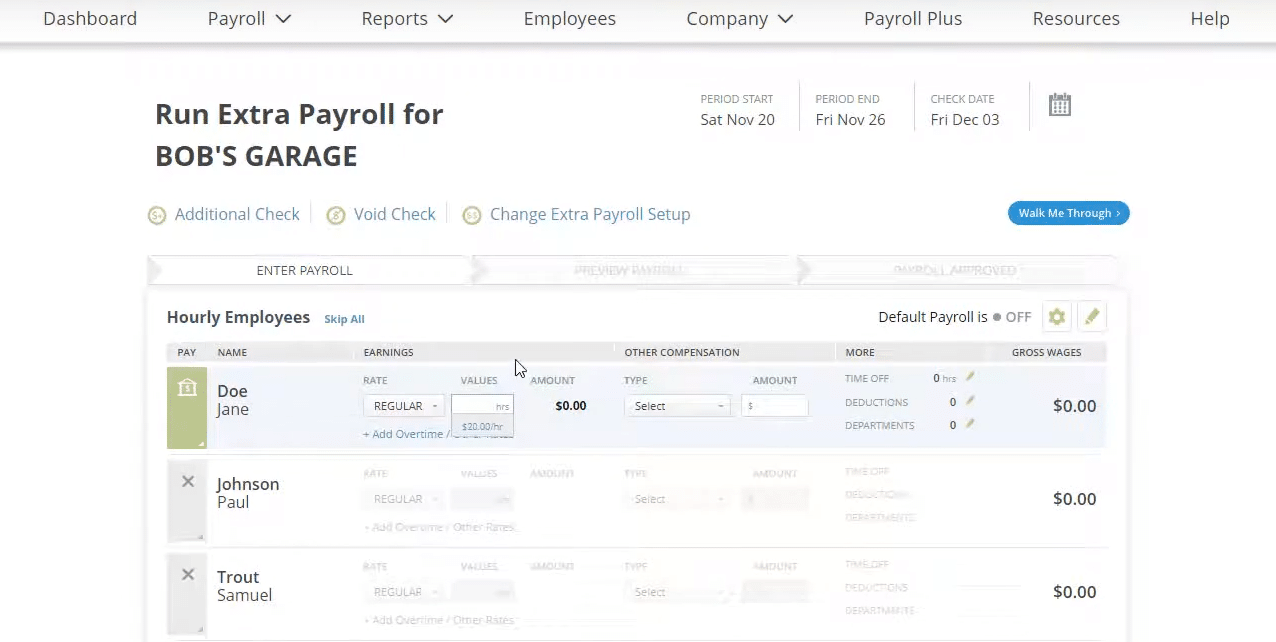Open the Help menu item
The image size is (1276, 642).
pyautogui.click(x=1210, y=18)
